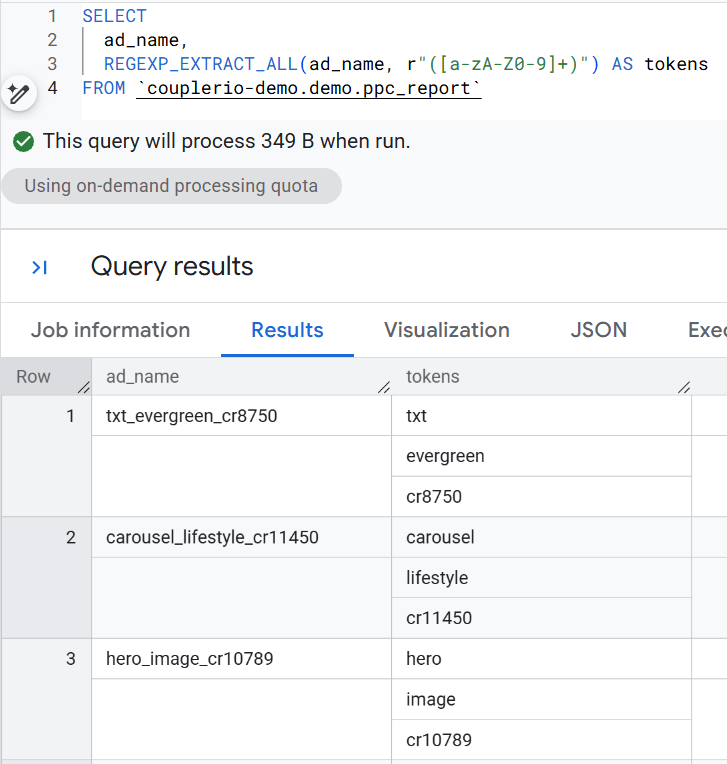Click the tokens alias in the query
The width and height of the screenshot is (727, 764).
tap(676, 64)
